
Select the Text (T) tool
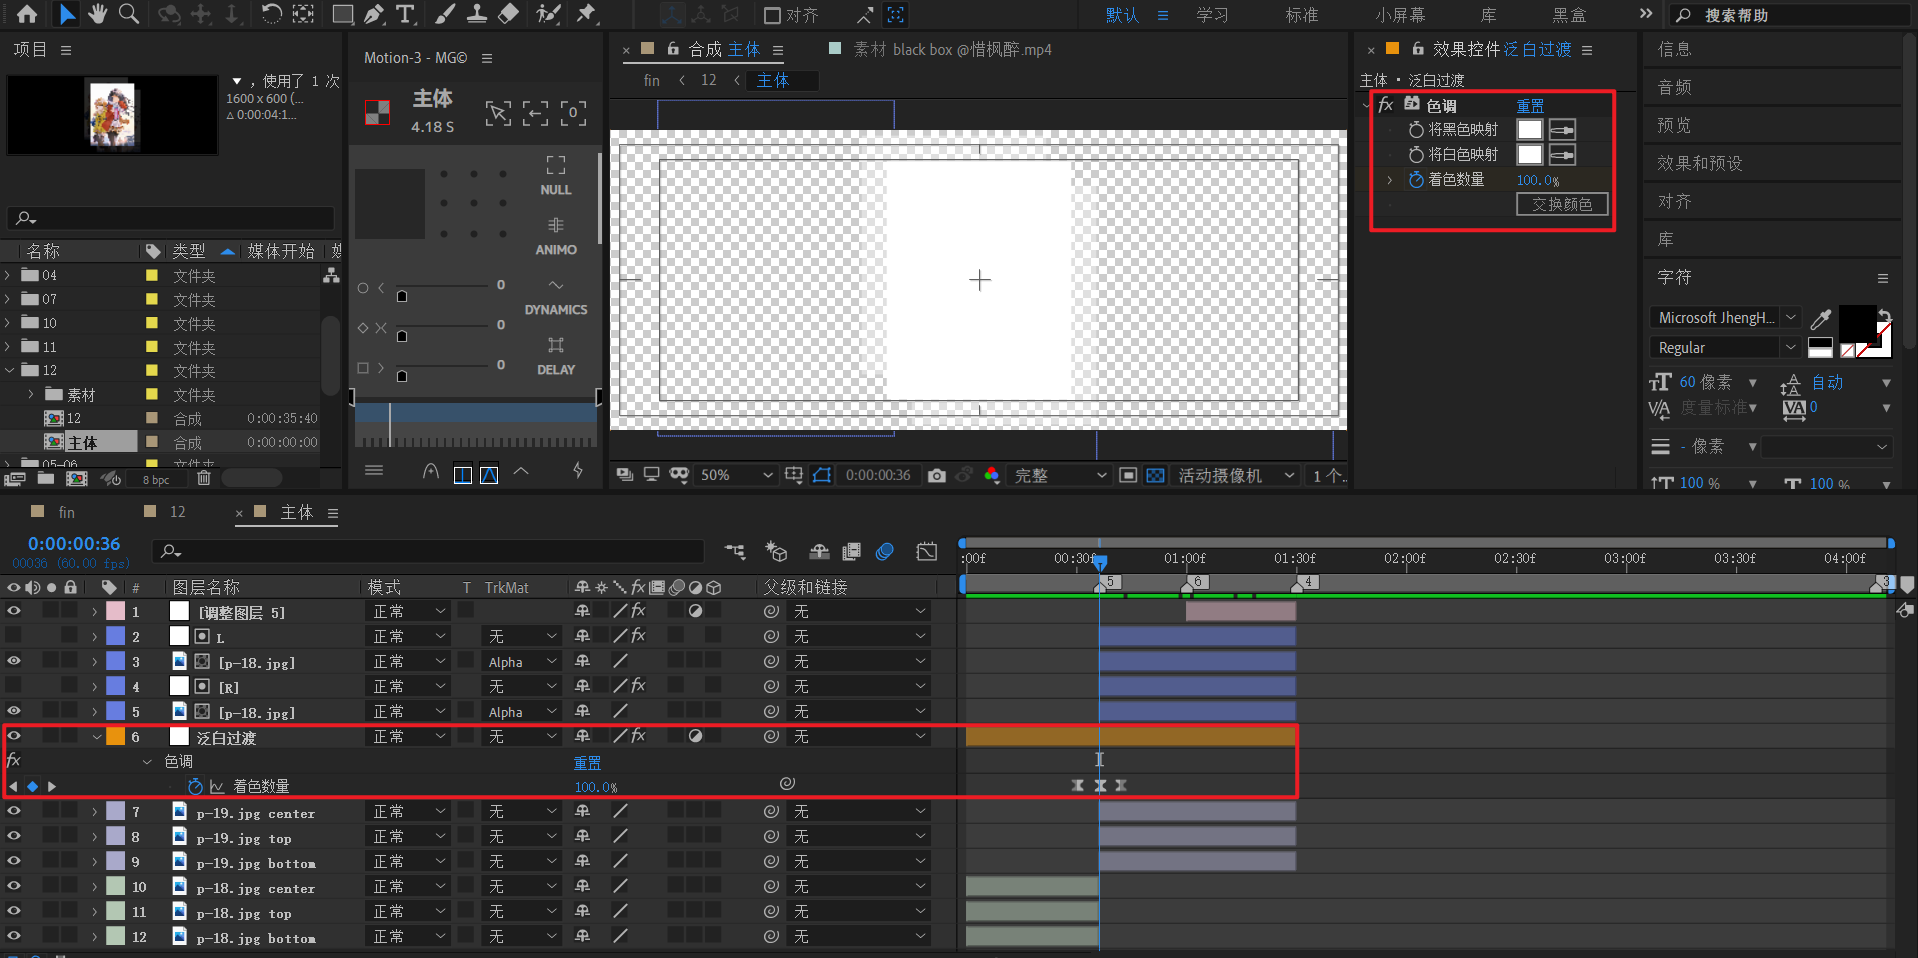pyautogui.click(x=405, y=14)
